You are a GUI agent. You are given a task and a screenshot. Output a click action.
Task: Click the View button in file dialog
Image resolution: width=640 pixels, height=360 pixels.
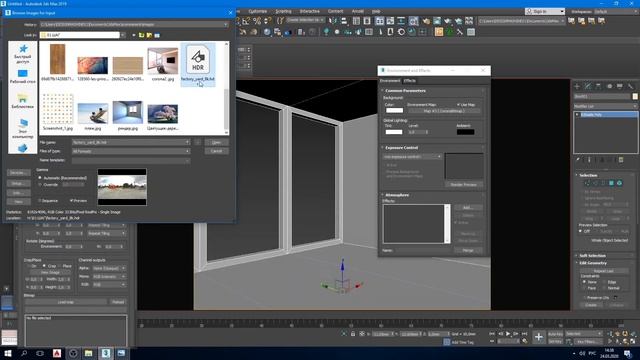pos(18,202)
